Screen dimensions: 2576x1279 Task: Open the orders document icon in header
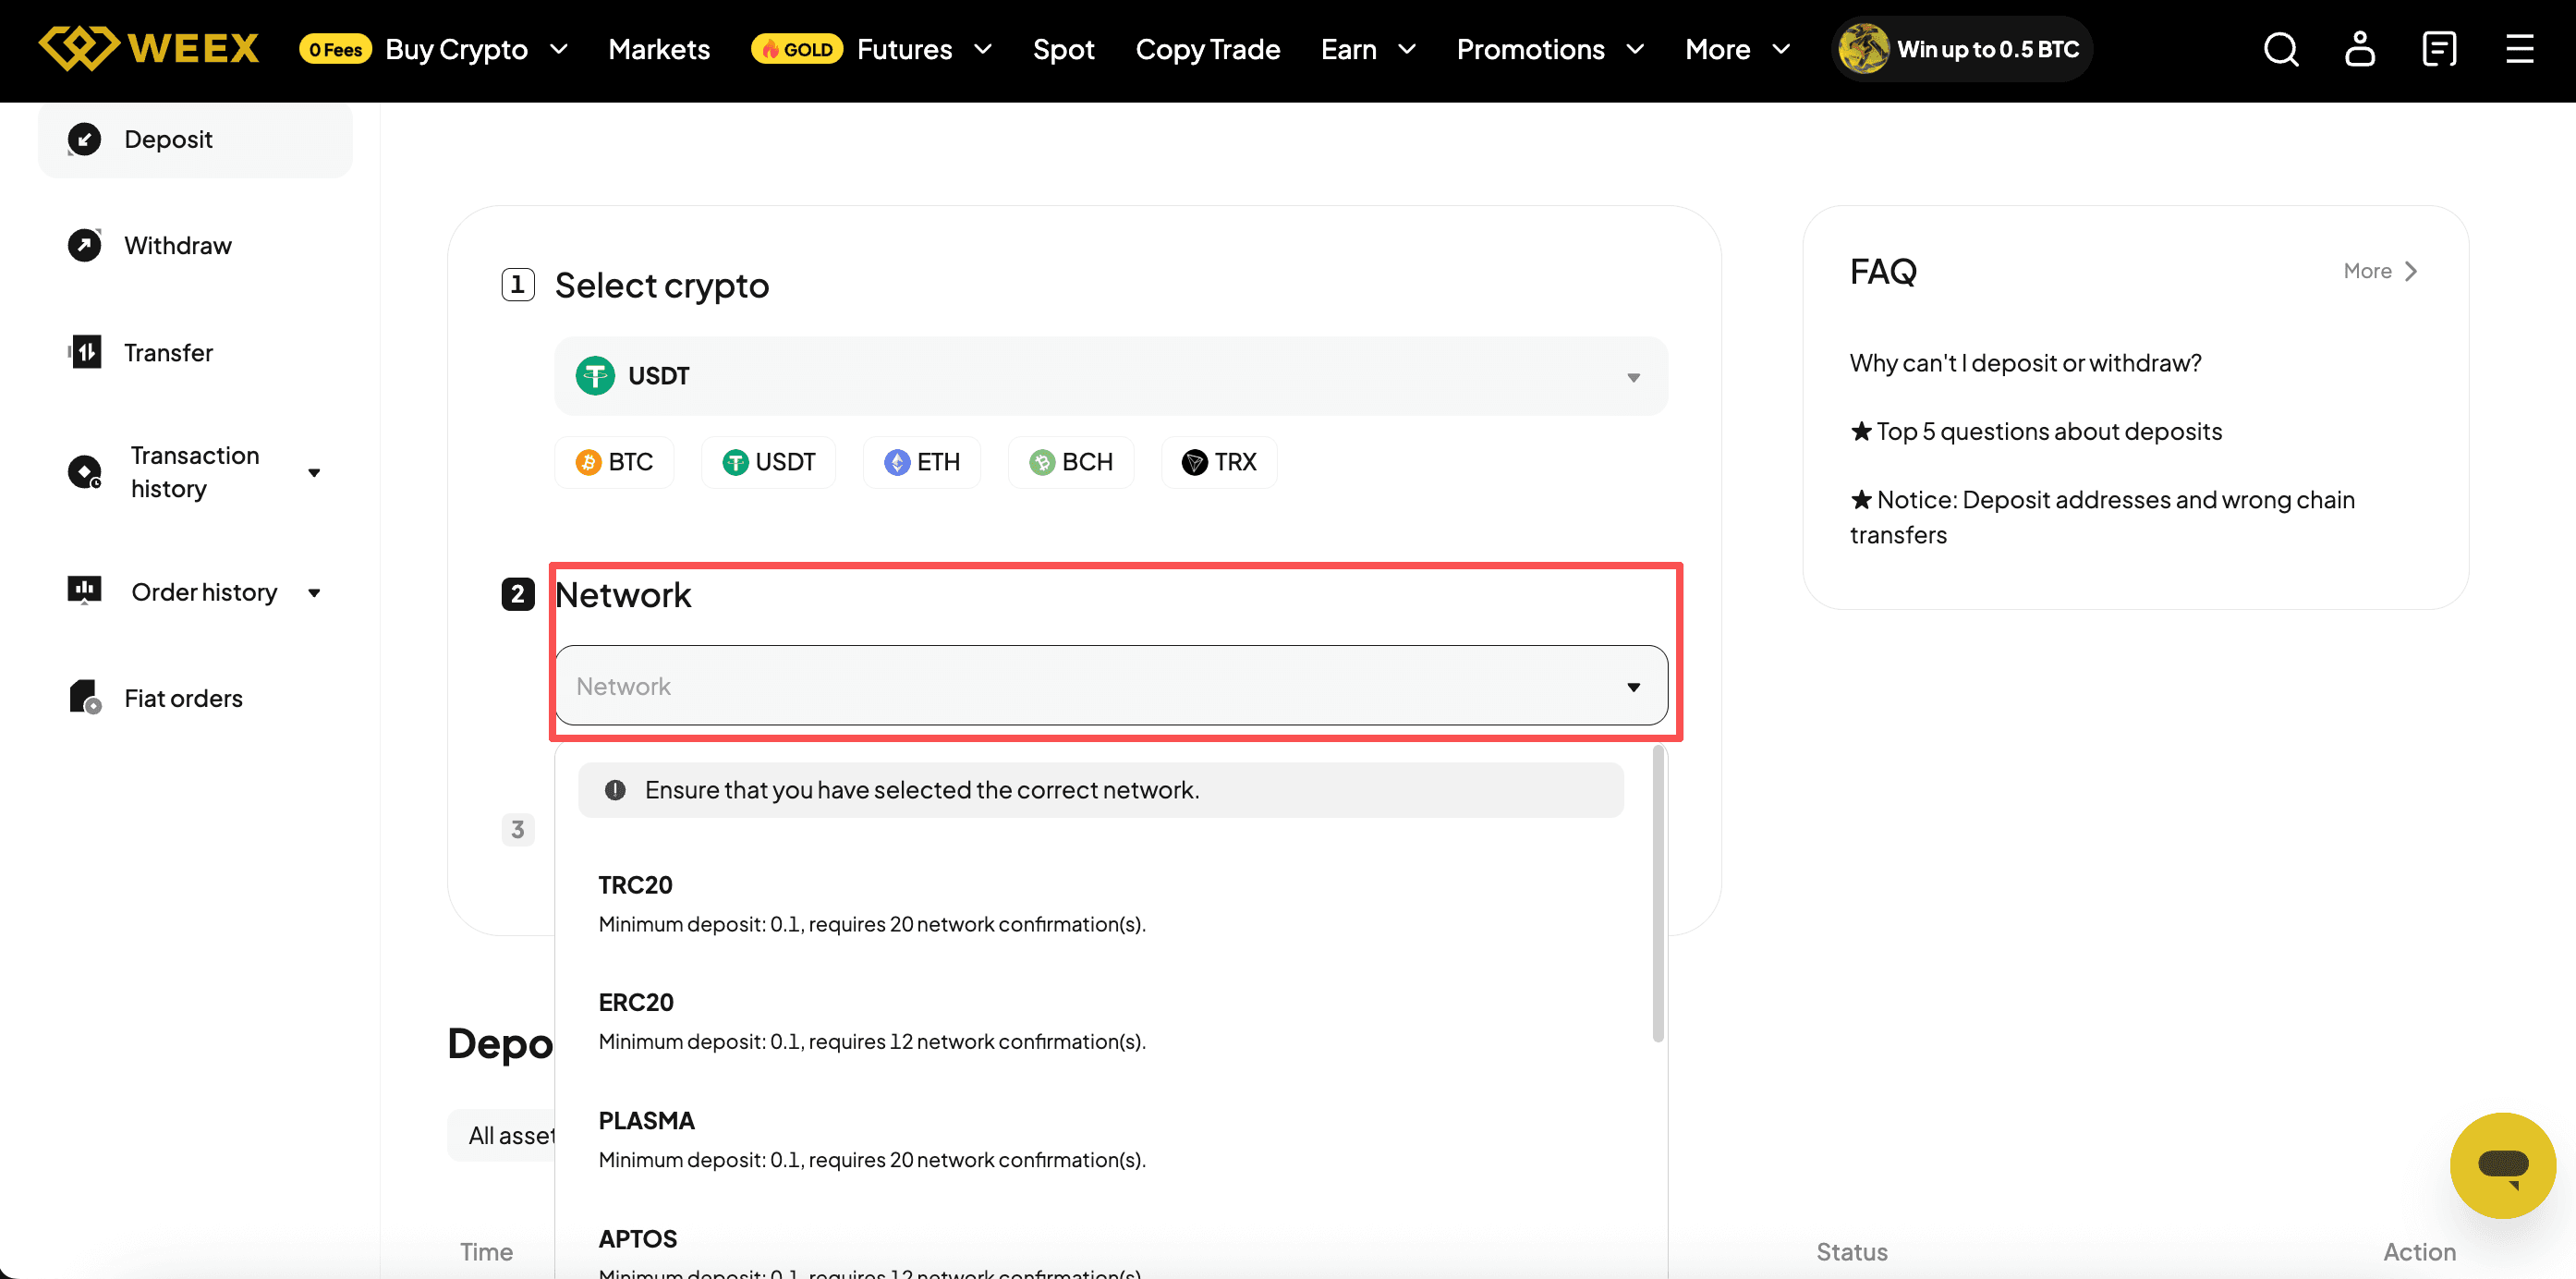click(x=2439, y=49)
